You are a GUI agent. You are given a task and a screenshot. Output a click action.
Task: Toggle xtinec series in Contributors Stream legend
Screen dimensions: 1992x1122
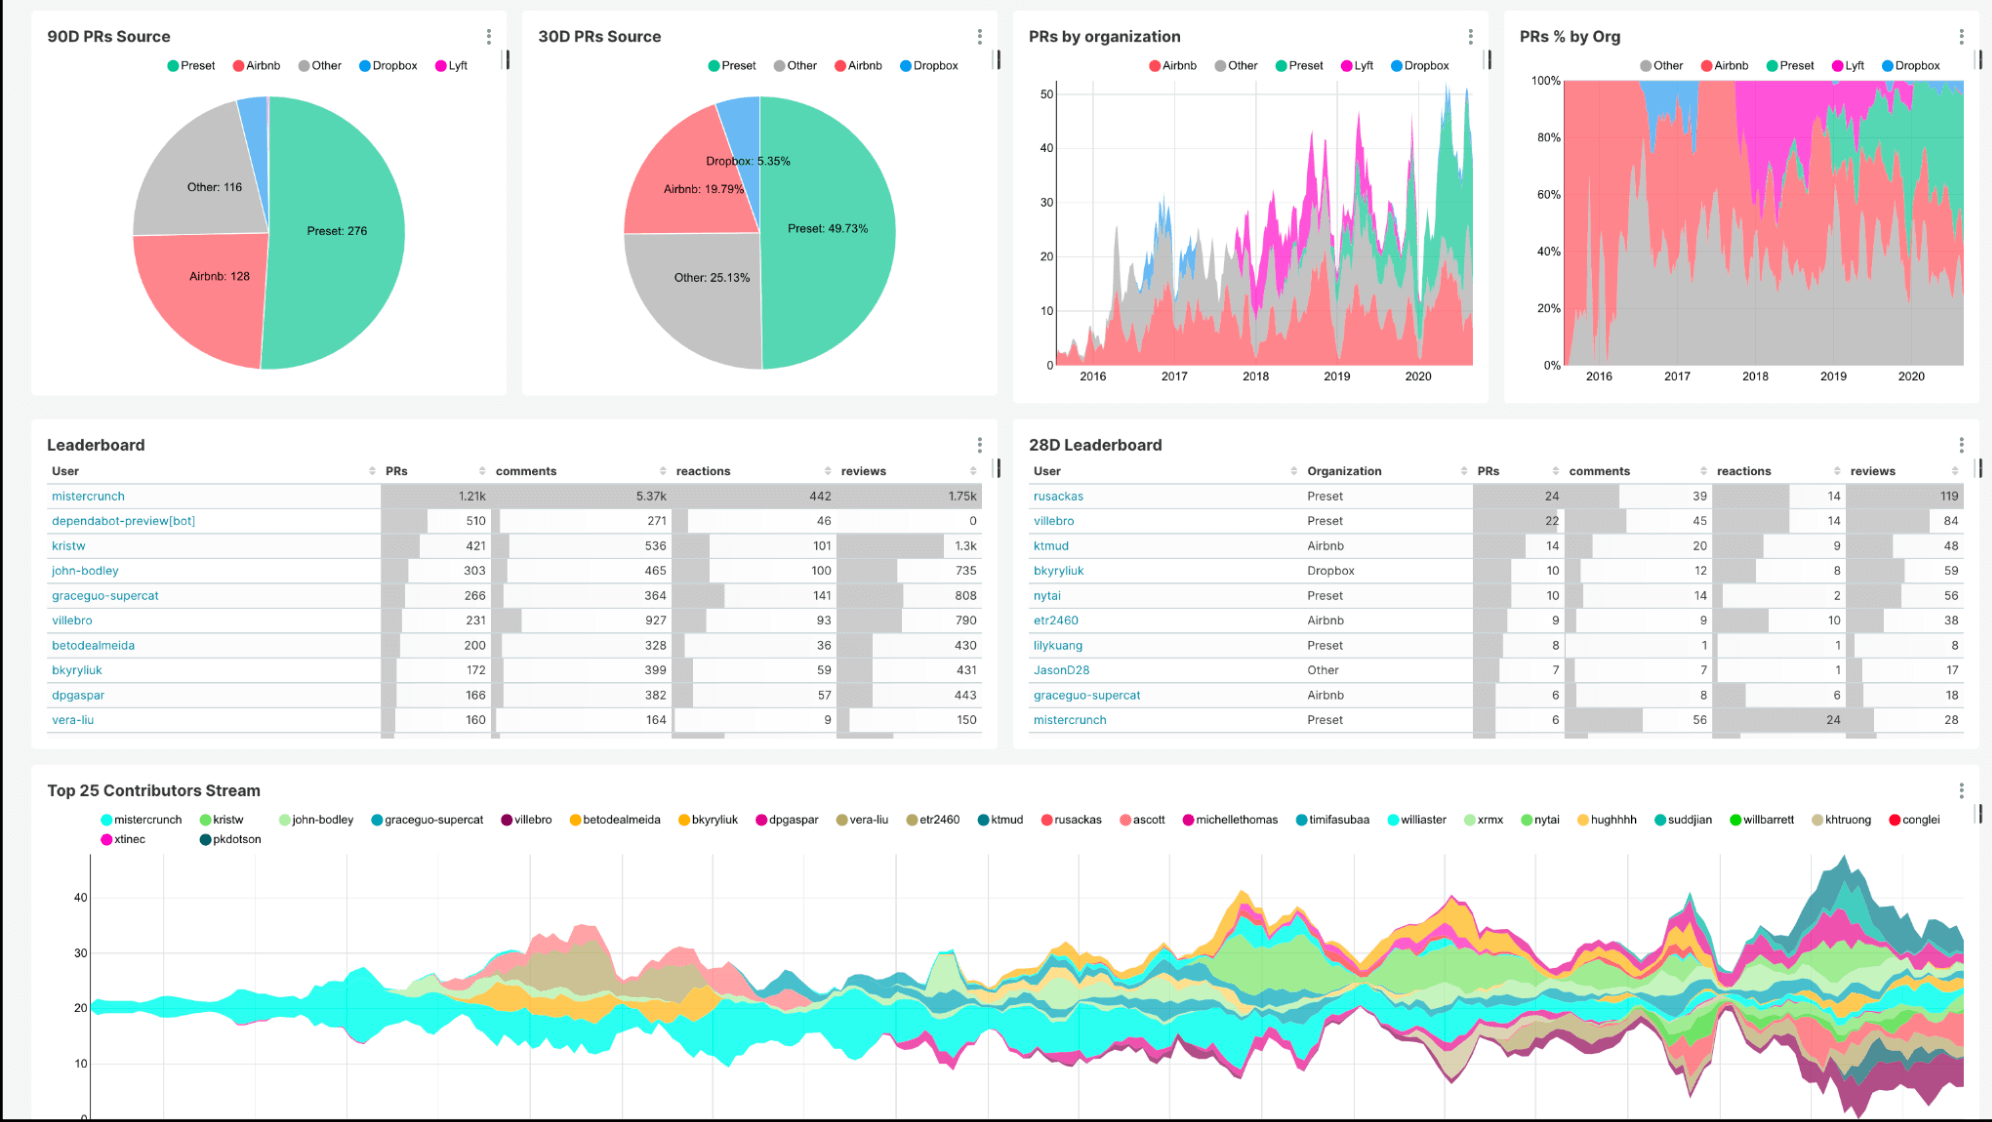click(x=123, y=840)
